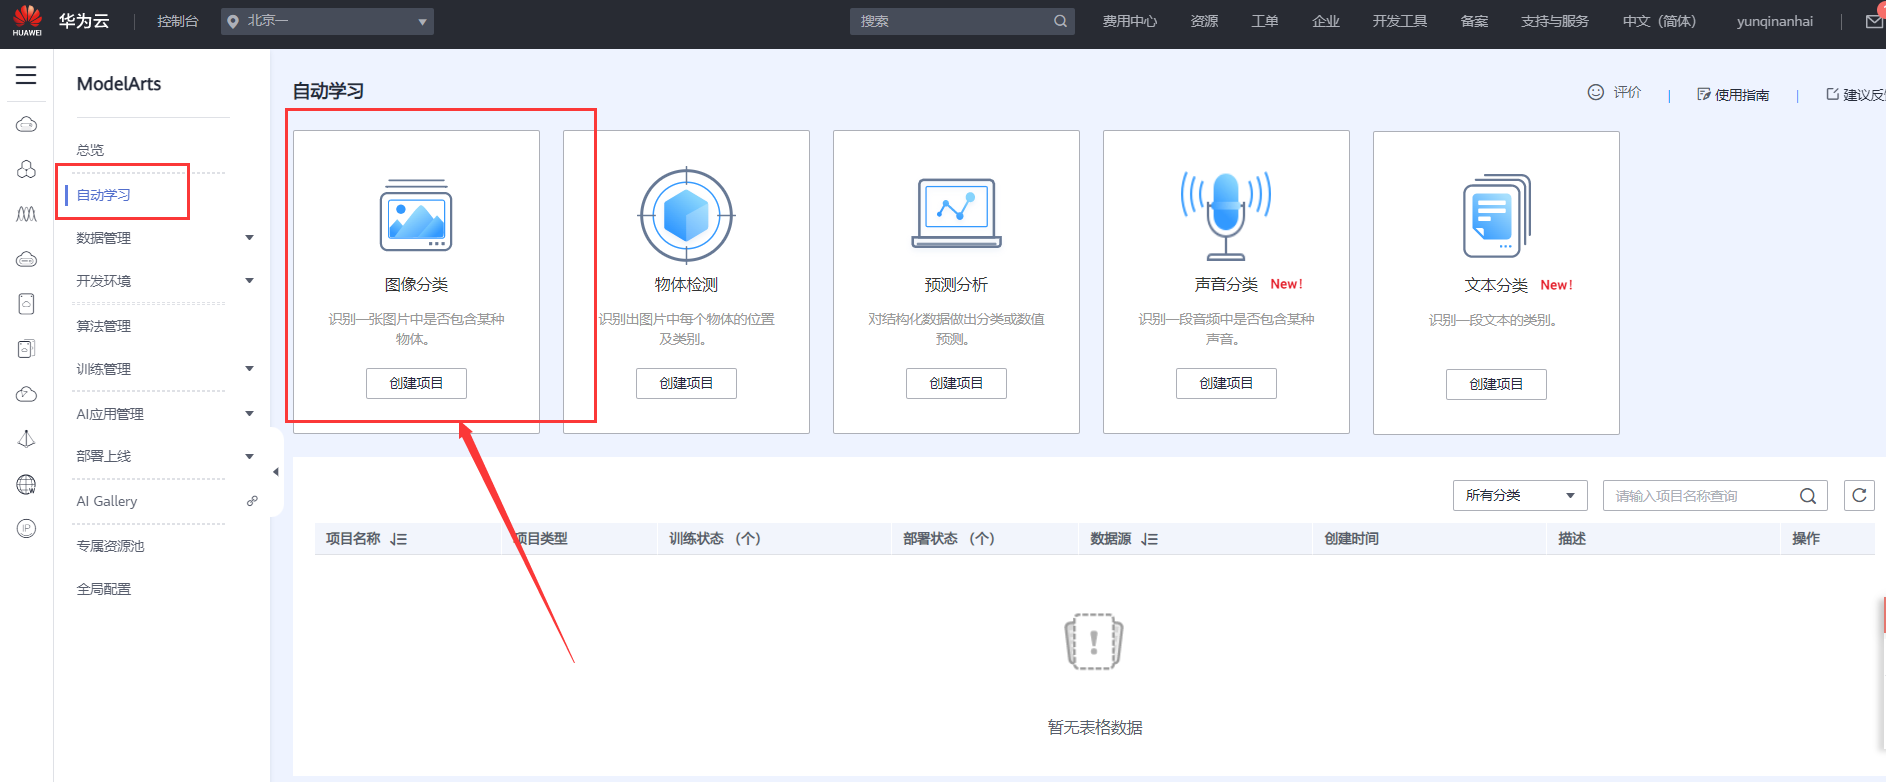This screenshot has height=782, width=1886.
Task: Click the Huawei Cloud logo
Action: point(28,20)
